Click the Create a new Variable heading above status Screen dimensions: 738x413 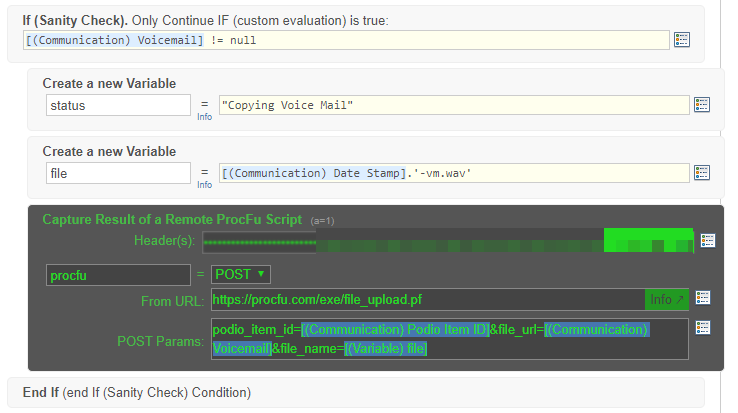(x=109, y=83)
